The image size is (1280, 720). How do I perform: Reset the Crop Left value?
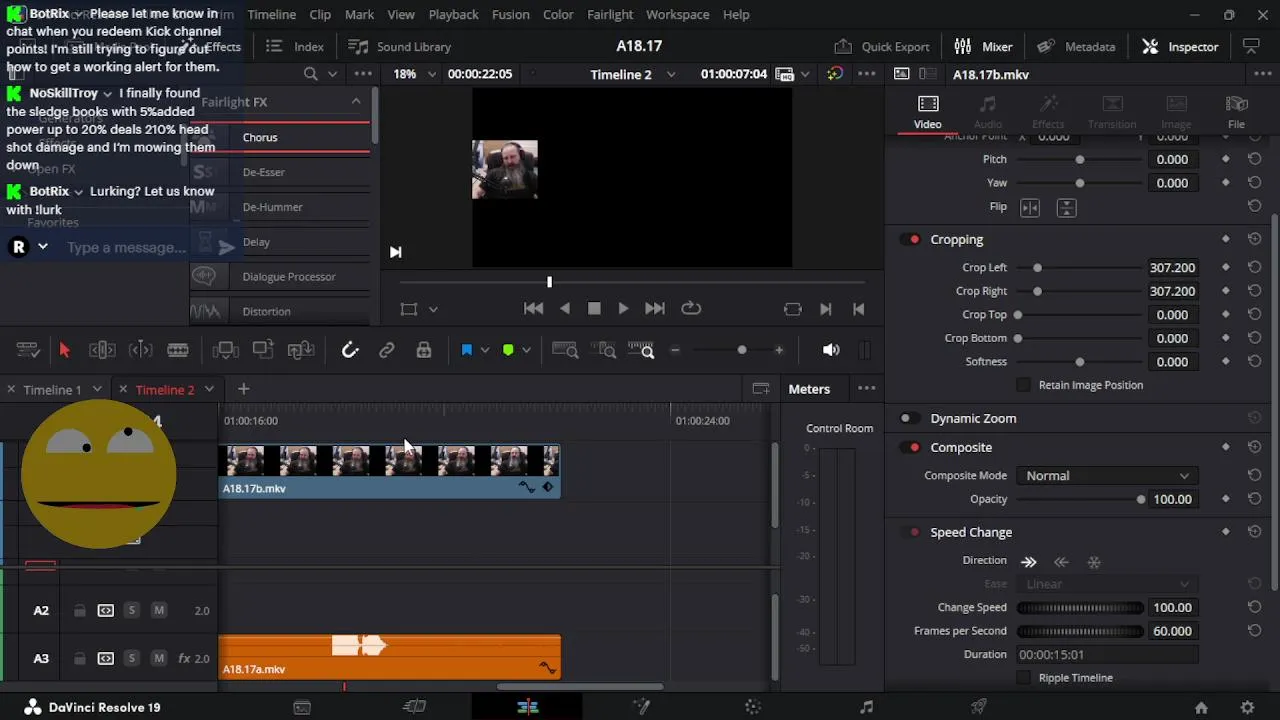1254,268
